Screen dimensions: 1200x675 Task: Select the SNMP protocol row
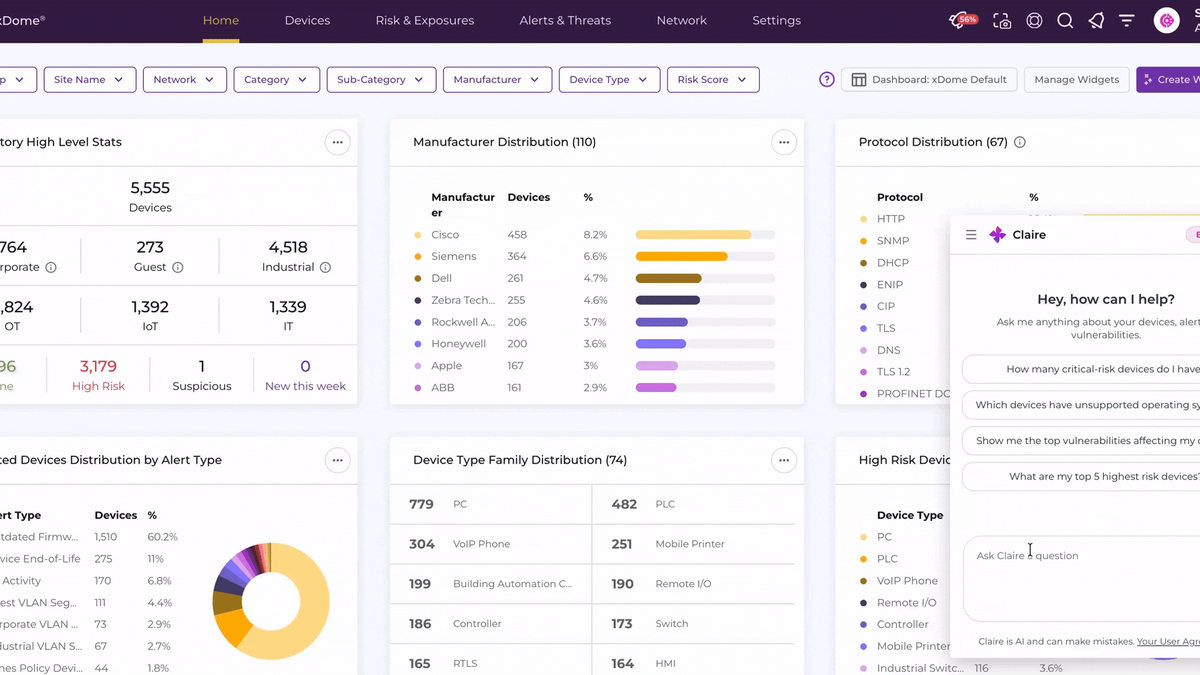[x=904, y=241]
